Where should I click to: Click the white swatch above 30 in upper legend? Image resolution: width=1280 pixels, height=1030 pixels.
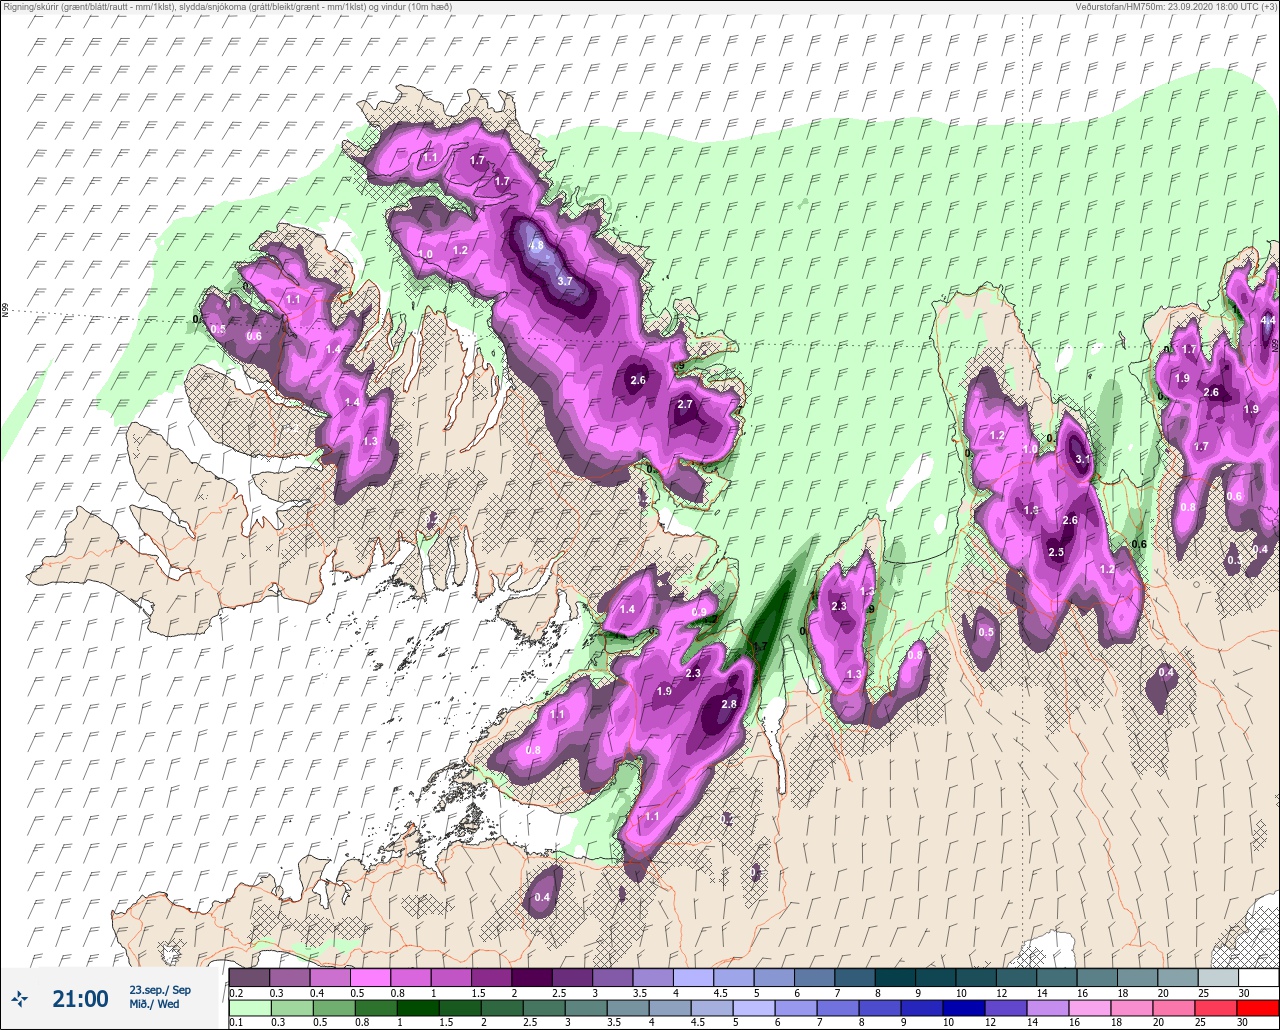coord(1258,977)
